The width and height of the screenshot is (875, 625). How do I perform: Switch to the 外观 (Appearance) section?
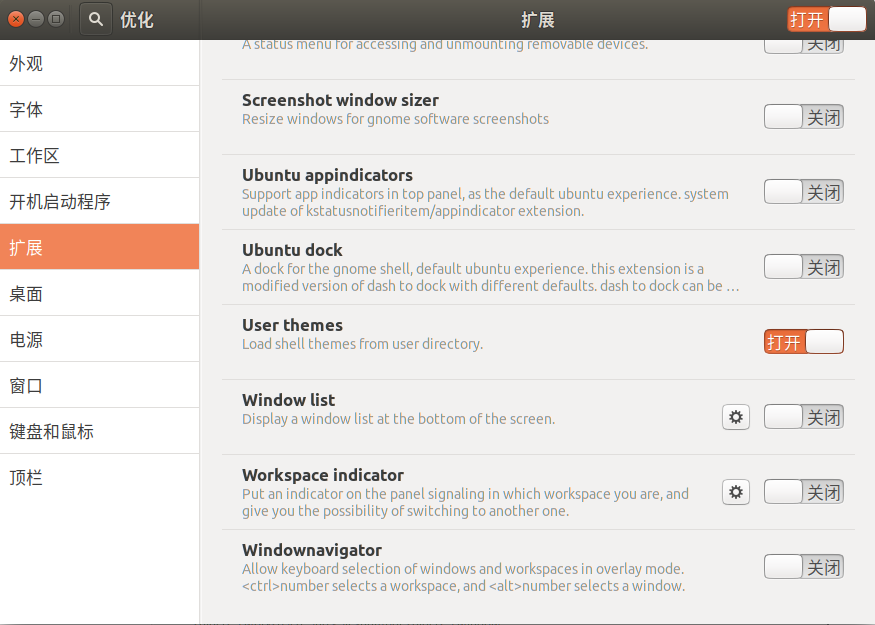point(100,62)
